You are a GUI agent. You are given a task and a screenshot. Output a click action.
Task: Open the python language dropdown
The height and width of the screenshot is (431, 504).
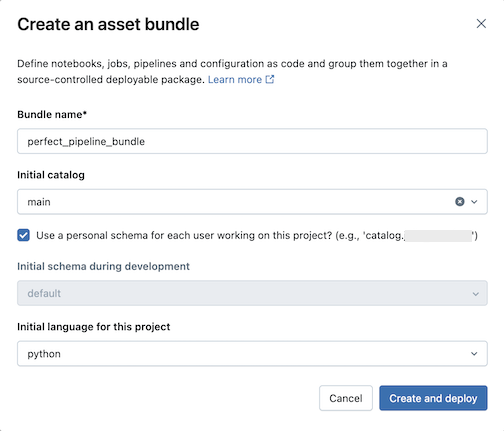pyautogui.click(x=252, y=354)
